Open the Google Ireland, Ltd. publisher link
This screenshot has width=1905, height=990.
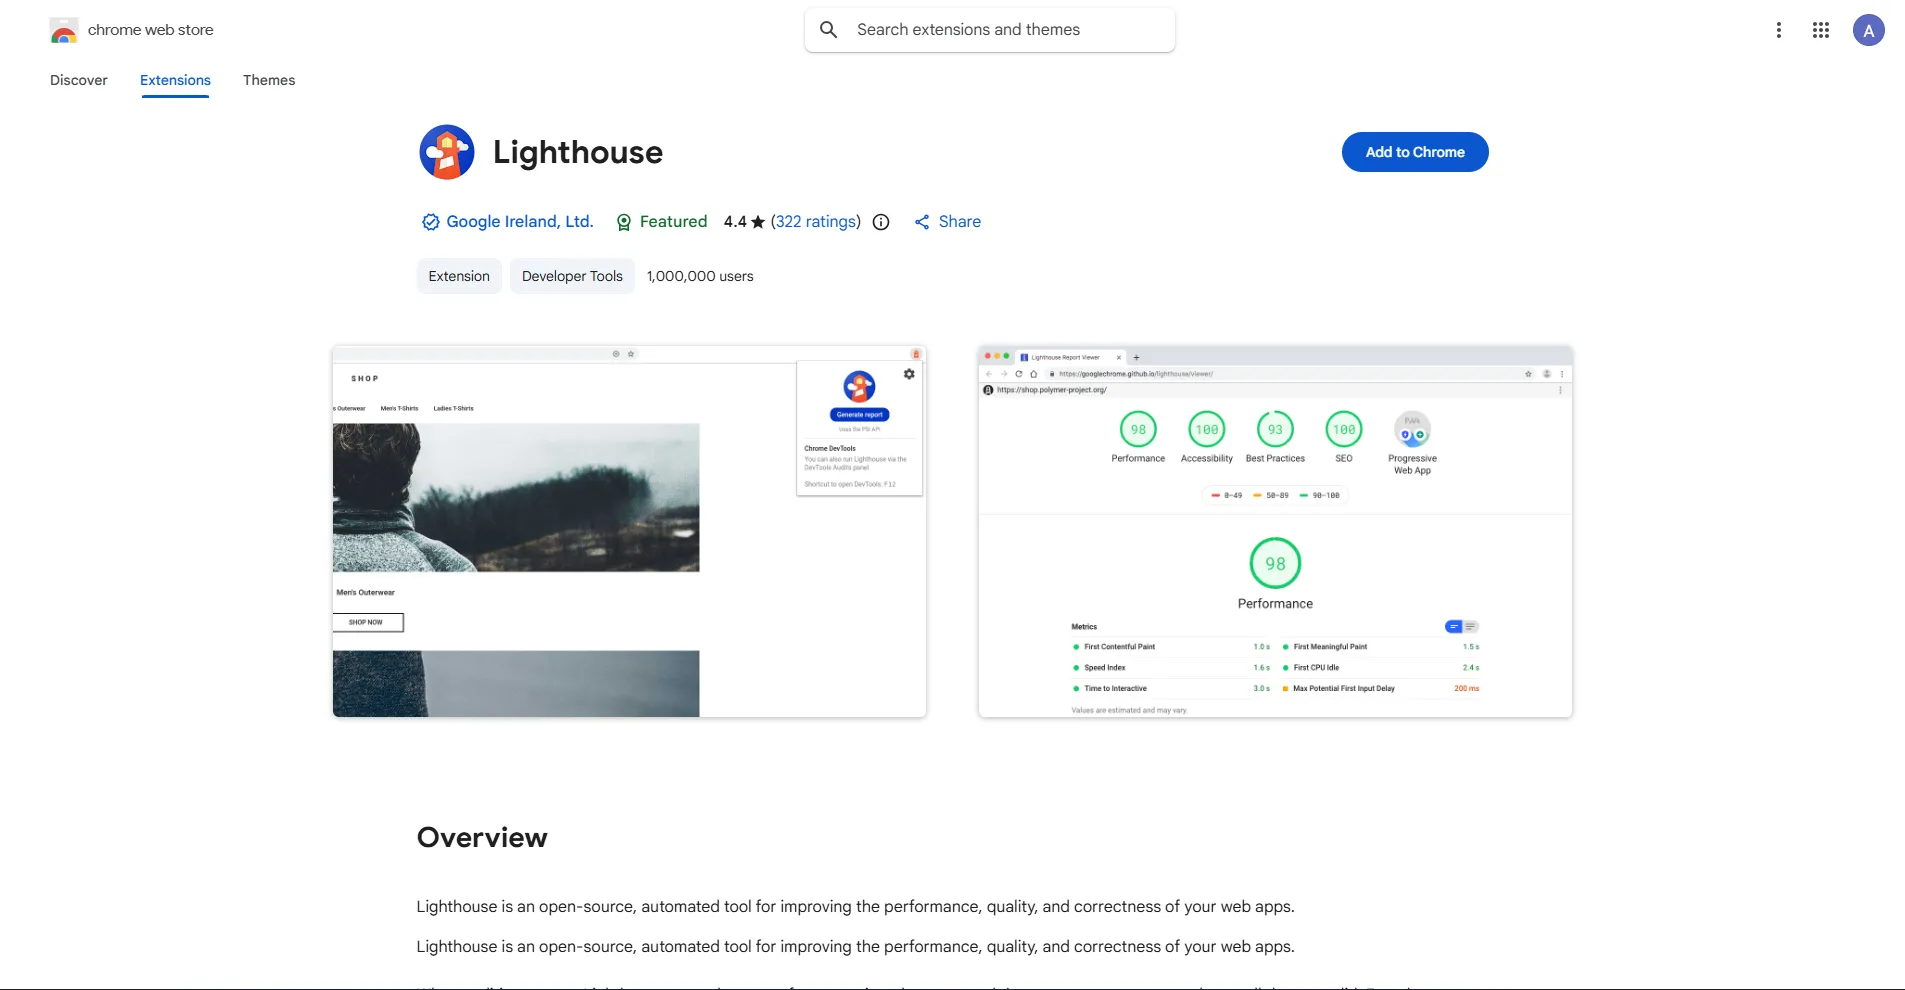click(x=519, y=222)
